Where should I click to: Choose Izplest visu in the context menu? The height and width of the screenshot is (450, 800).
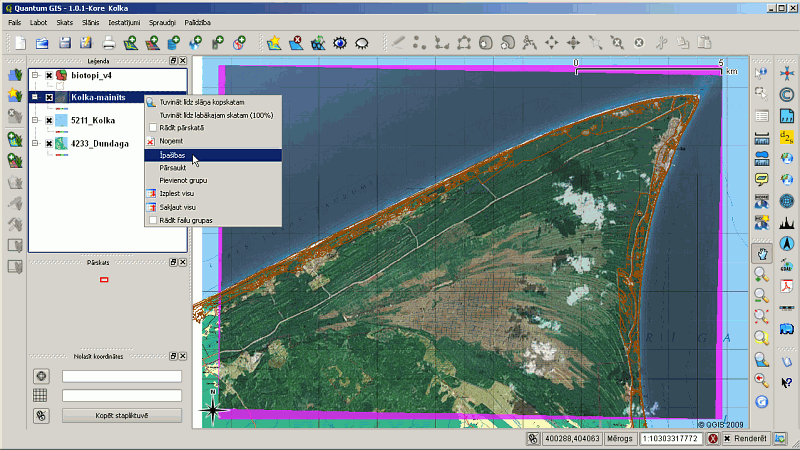click(213, 193)
